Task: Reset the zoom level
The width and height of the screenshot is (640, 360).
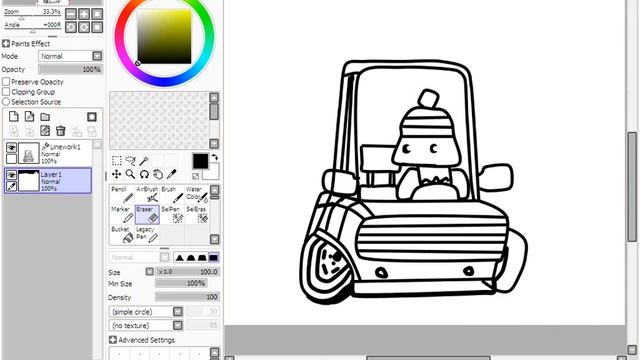Action: point(97,14)
